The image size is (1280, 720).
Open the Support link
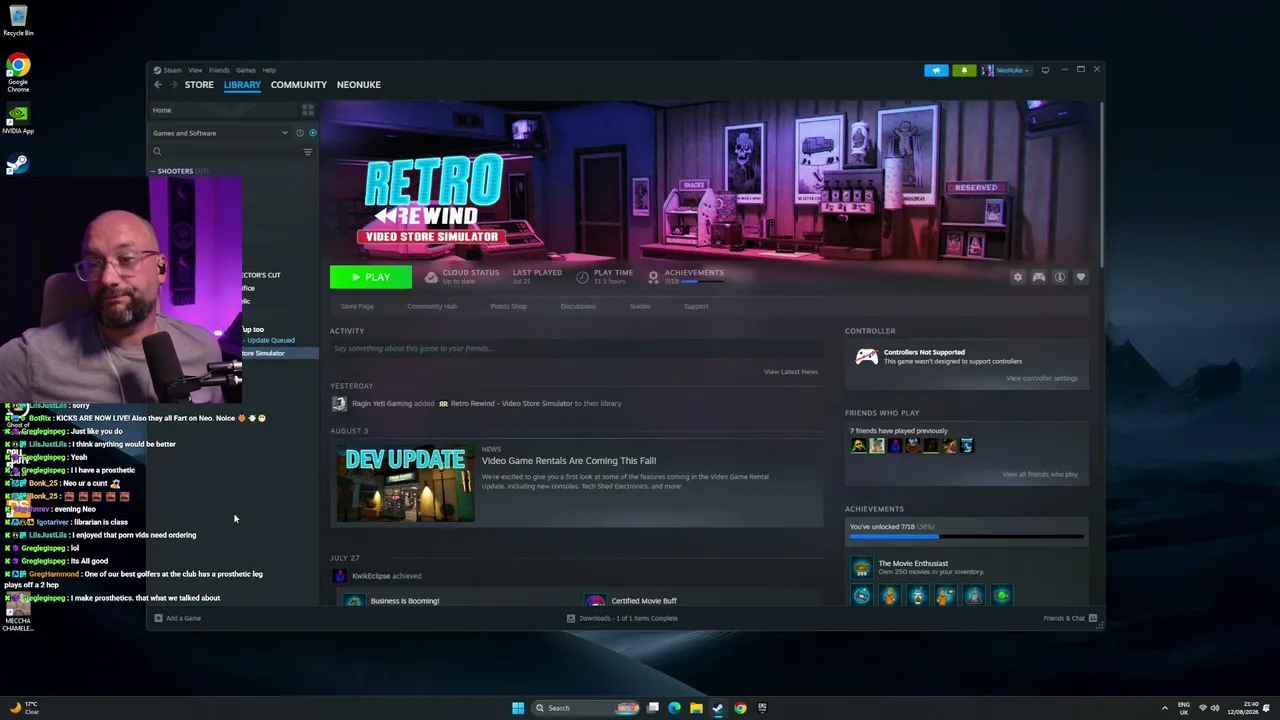point(696,306)
